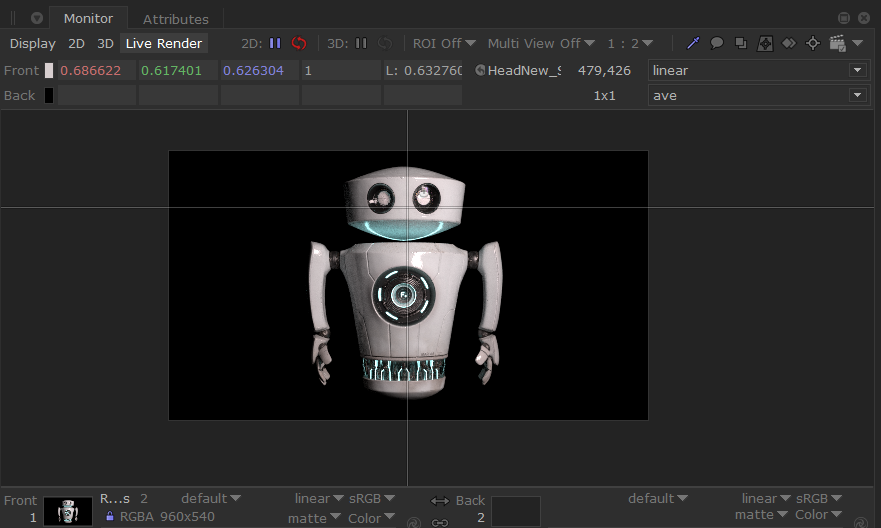
Task: Click the Front robot image thumbnail
Action: (68, 512)
